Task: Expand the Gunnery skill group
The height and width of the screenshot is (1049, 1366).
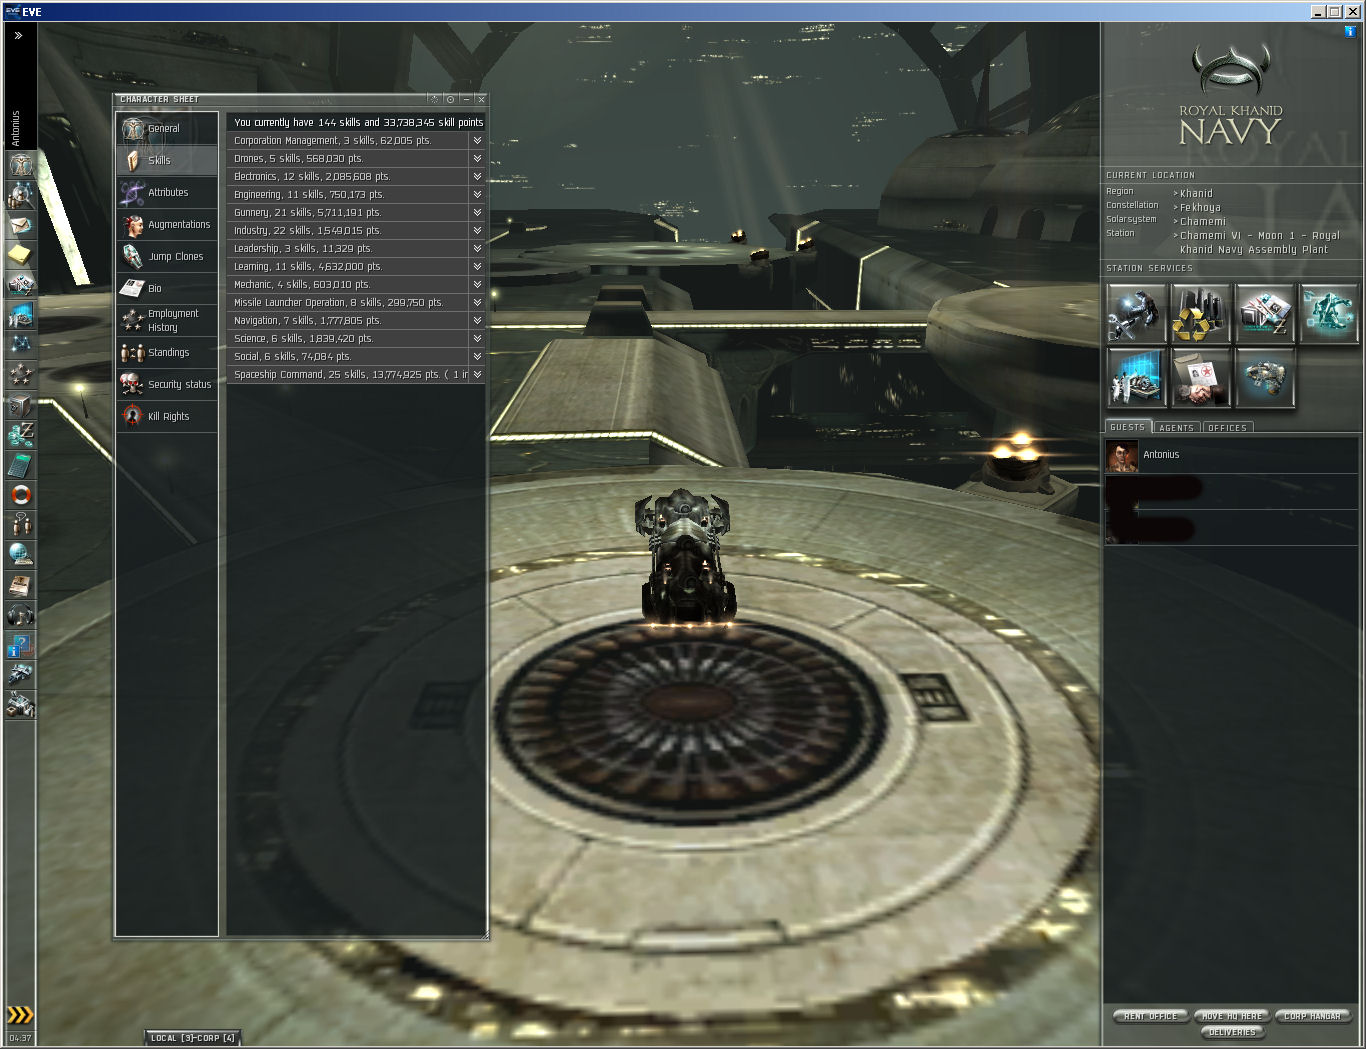Action: (x=477, y=213)
